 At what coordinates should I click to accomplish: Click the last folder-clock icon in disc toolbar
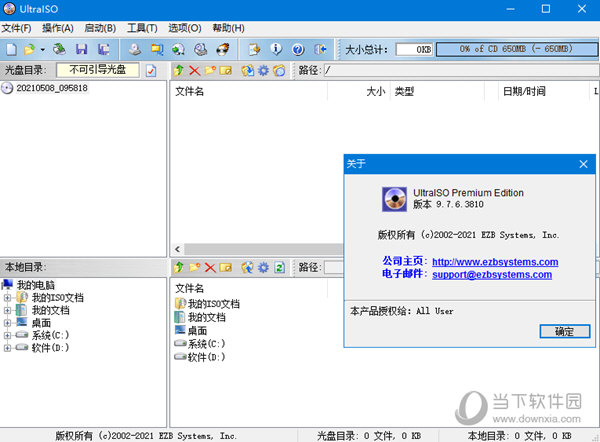(x=279, y=70)
